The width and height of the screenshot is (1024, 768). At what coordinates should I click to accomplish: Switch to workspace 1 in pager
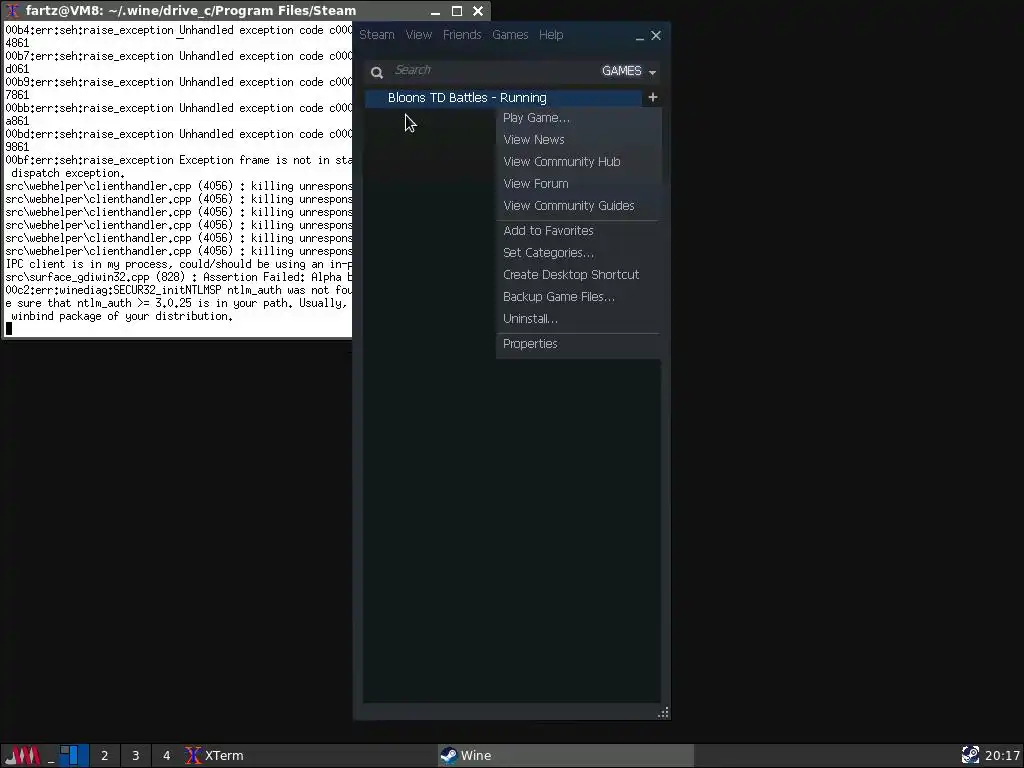tap(73, 756)
